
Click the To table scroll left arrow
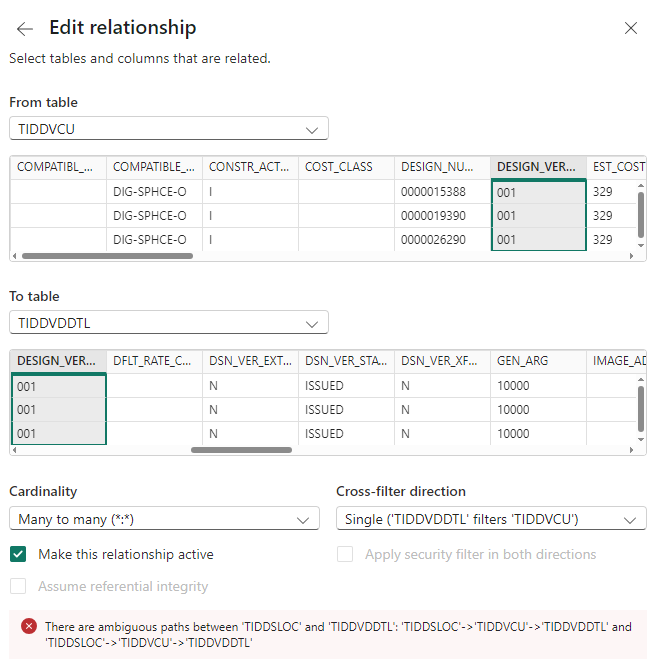click(x=15, y=450)
